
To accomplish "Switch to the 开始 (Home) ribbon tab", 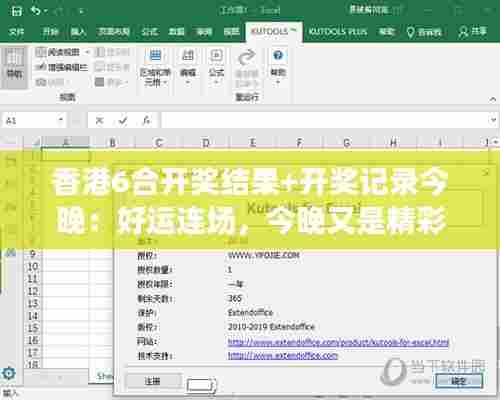I will [51, 32].
